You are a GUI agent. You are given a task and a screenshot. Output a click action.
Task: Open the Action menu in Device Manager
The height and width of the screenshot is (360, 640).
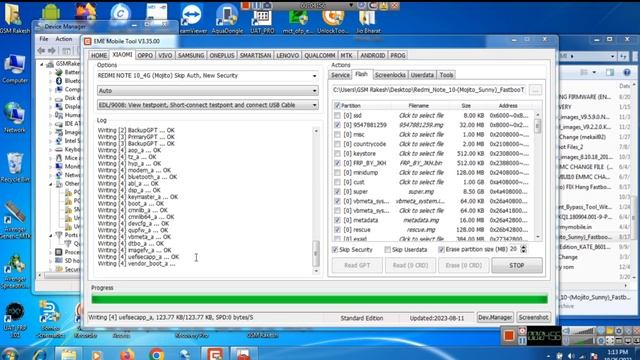64,39
